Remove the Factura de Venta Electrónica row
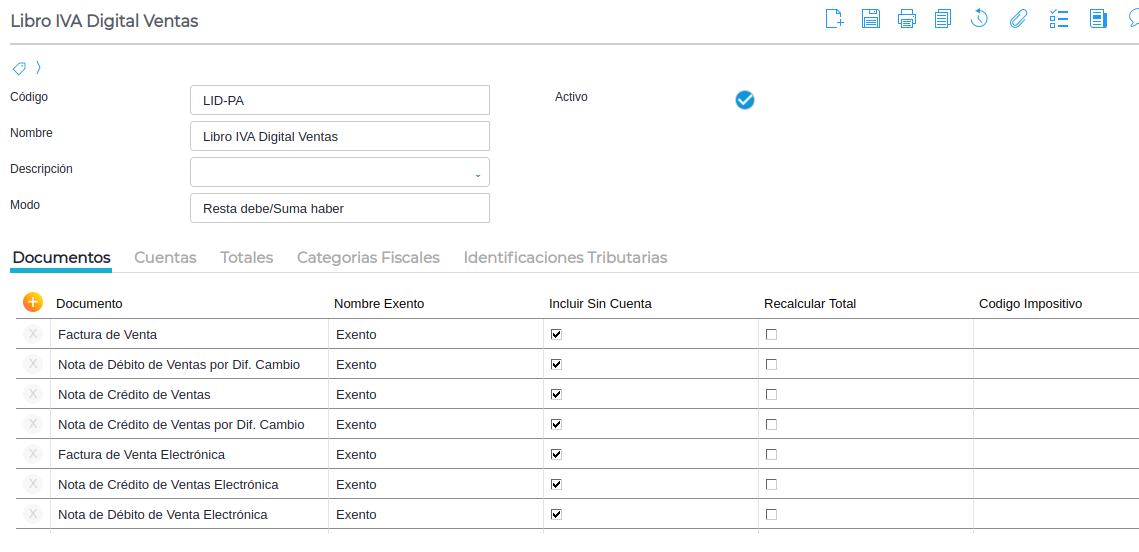 (33, 454)
